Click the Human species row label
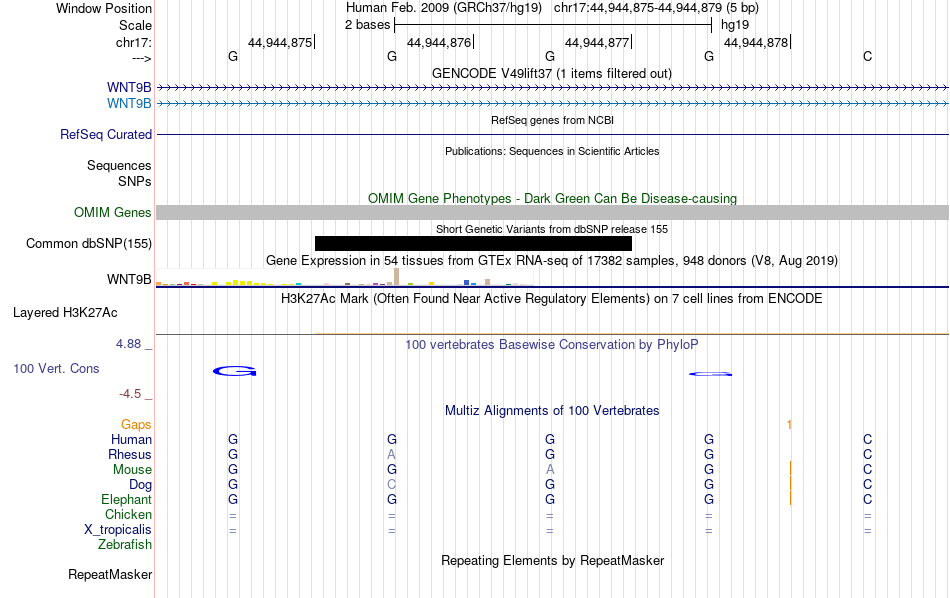The image size is (950, 598). pyautogui.click(x=131, y=439)
